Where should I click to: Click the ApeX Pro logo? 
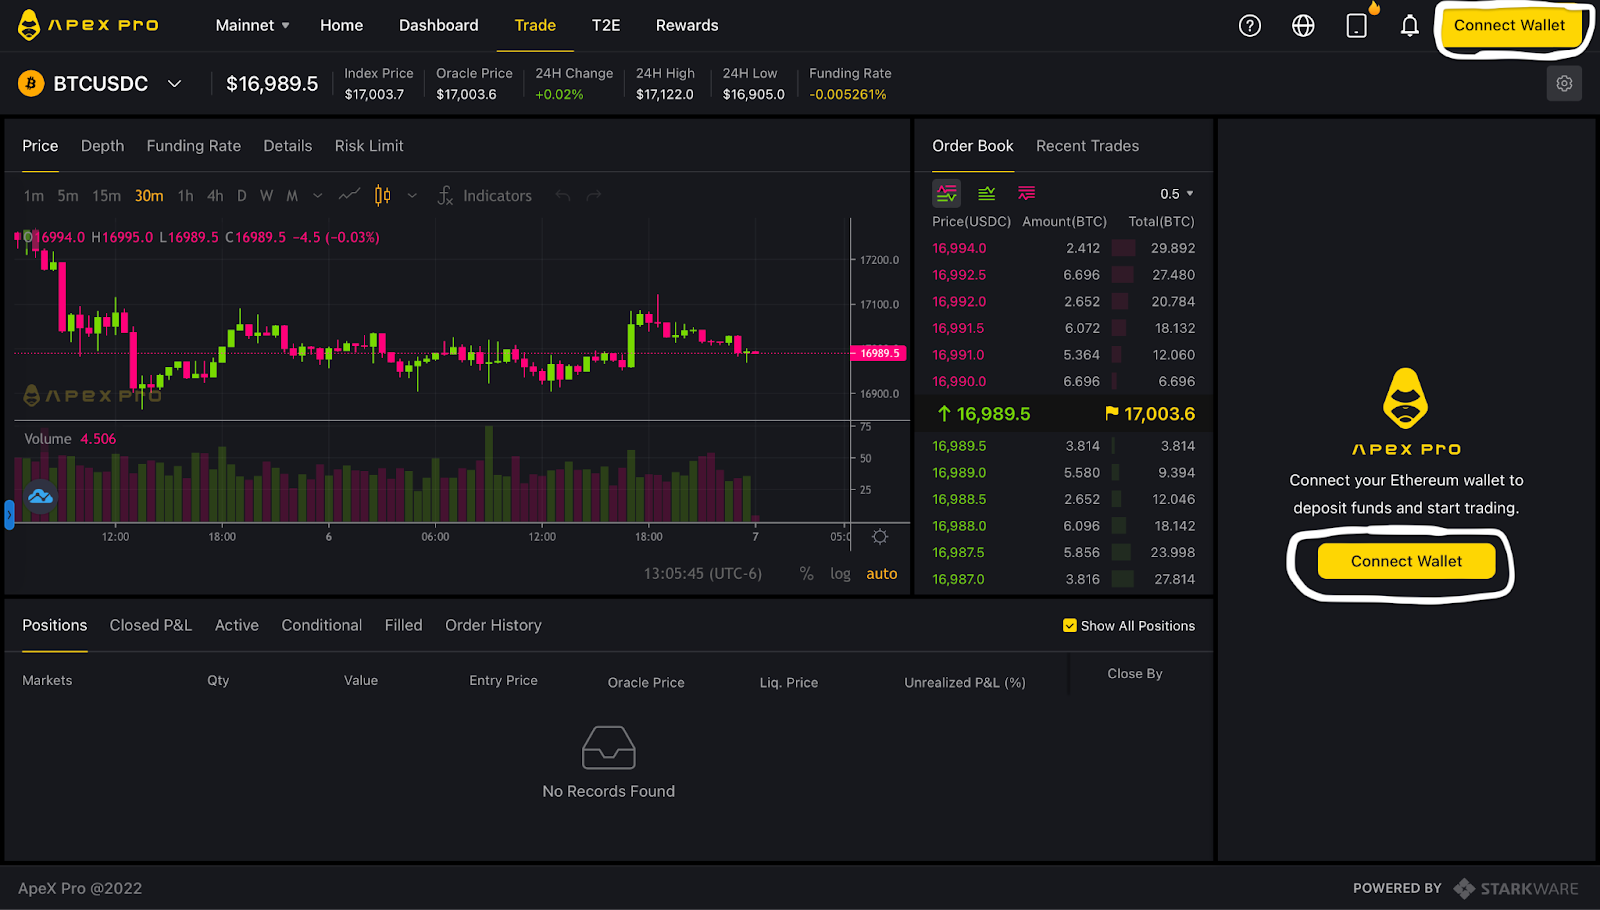coord(88,25)
